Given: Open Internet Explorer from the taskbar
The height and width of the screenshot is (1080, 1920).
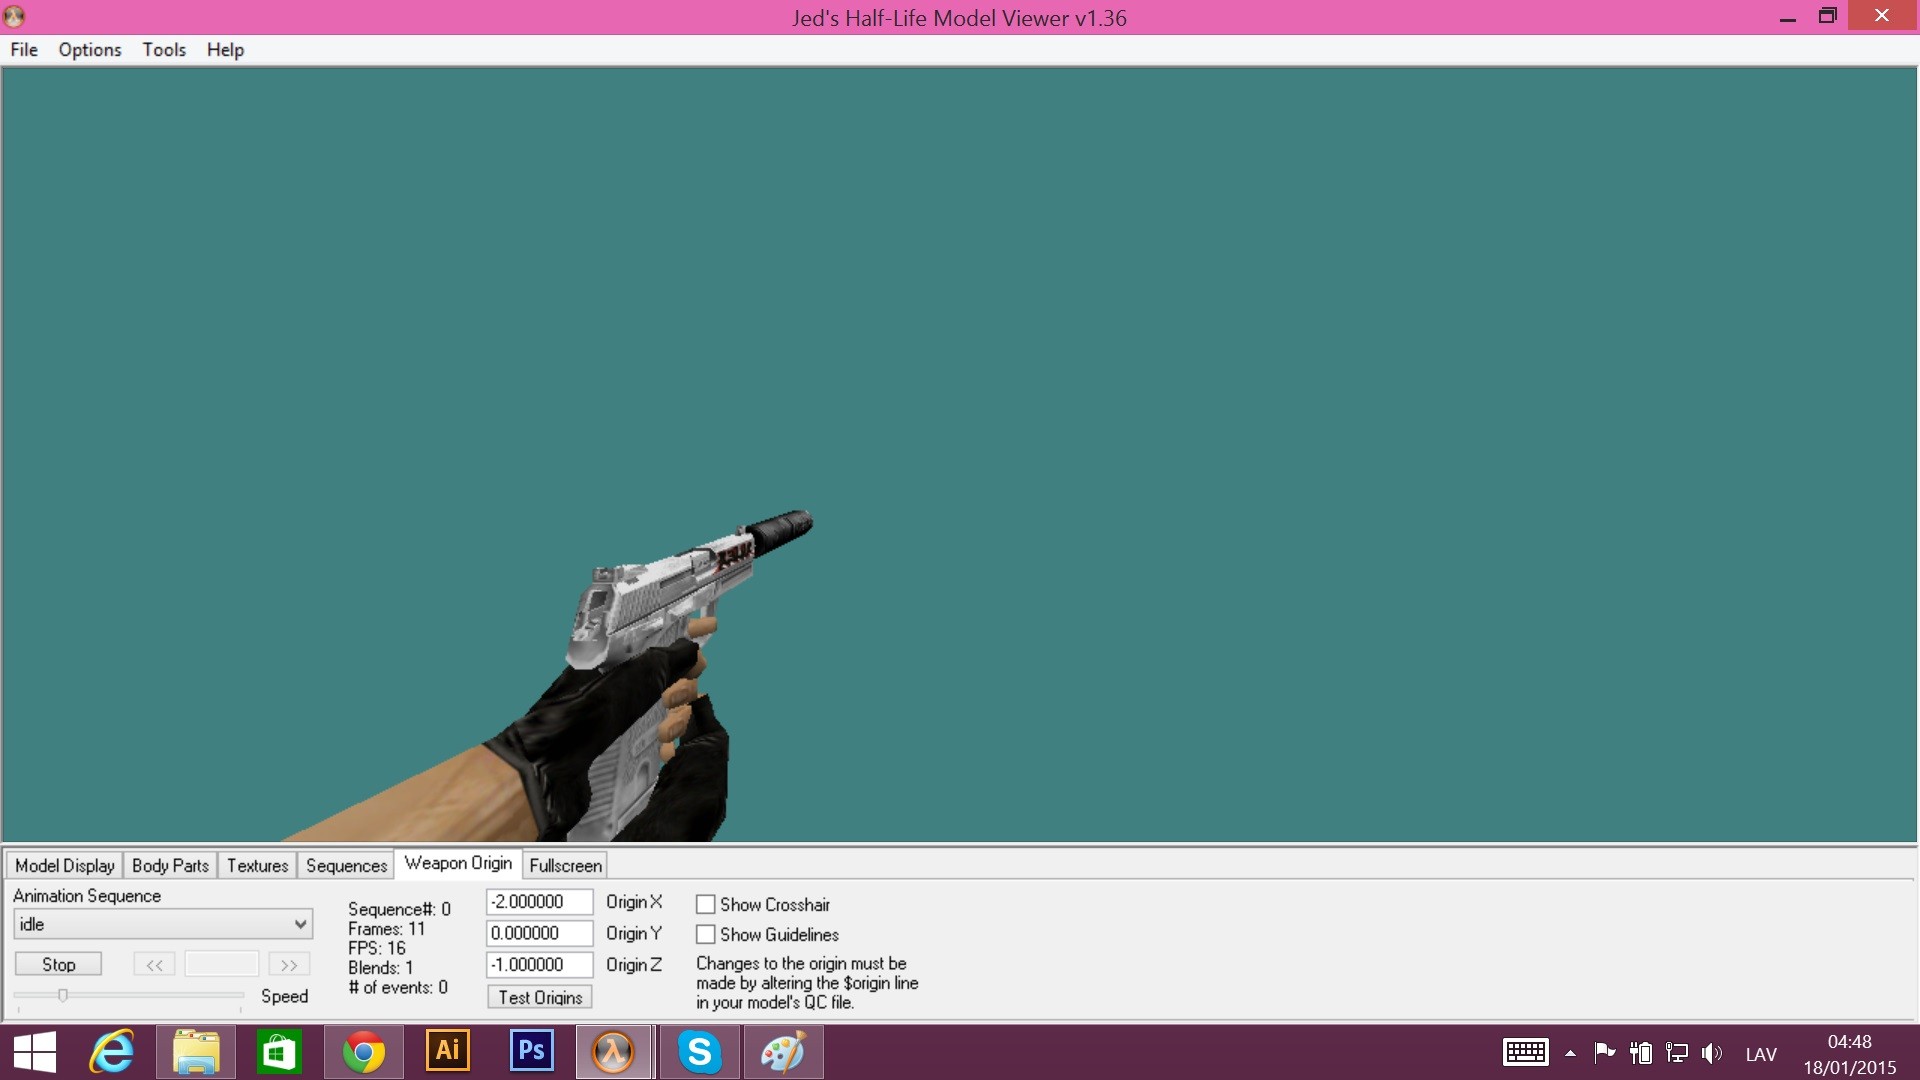Looking at the screenshot, I should tap(112, 1052).
